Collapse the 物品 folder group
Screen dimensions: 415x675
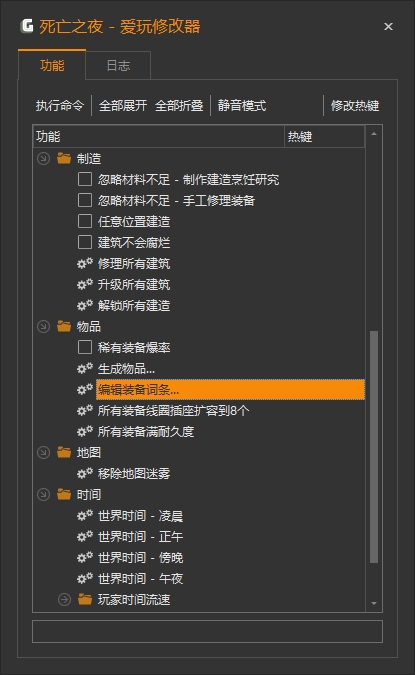coord(43,326)
